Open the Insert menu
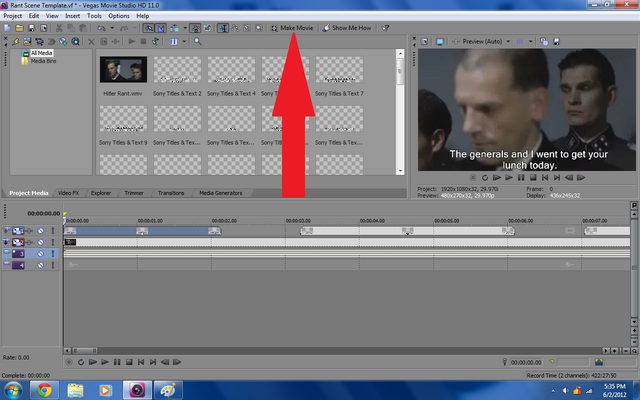 (73, 16)
